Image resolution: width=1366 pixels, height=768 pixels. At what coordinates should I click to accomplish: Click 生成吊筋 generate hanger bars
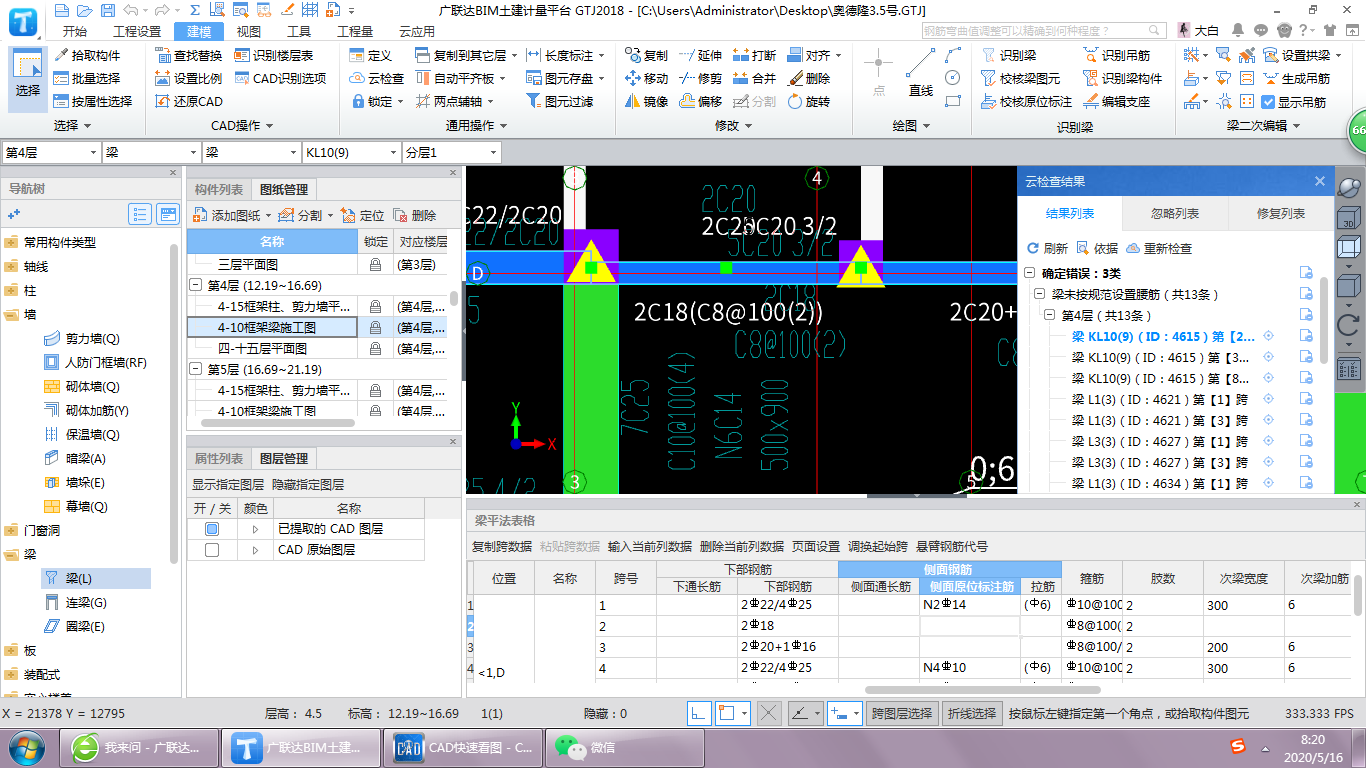pyautogui.click(x=1296, y=78)
